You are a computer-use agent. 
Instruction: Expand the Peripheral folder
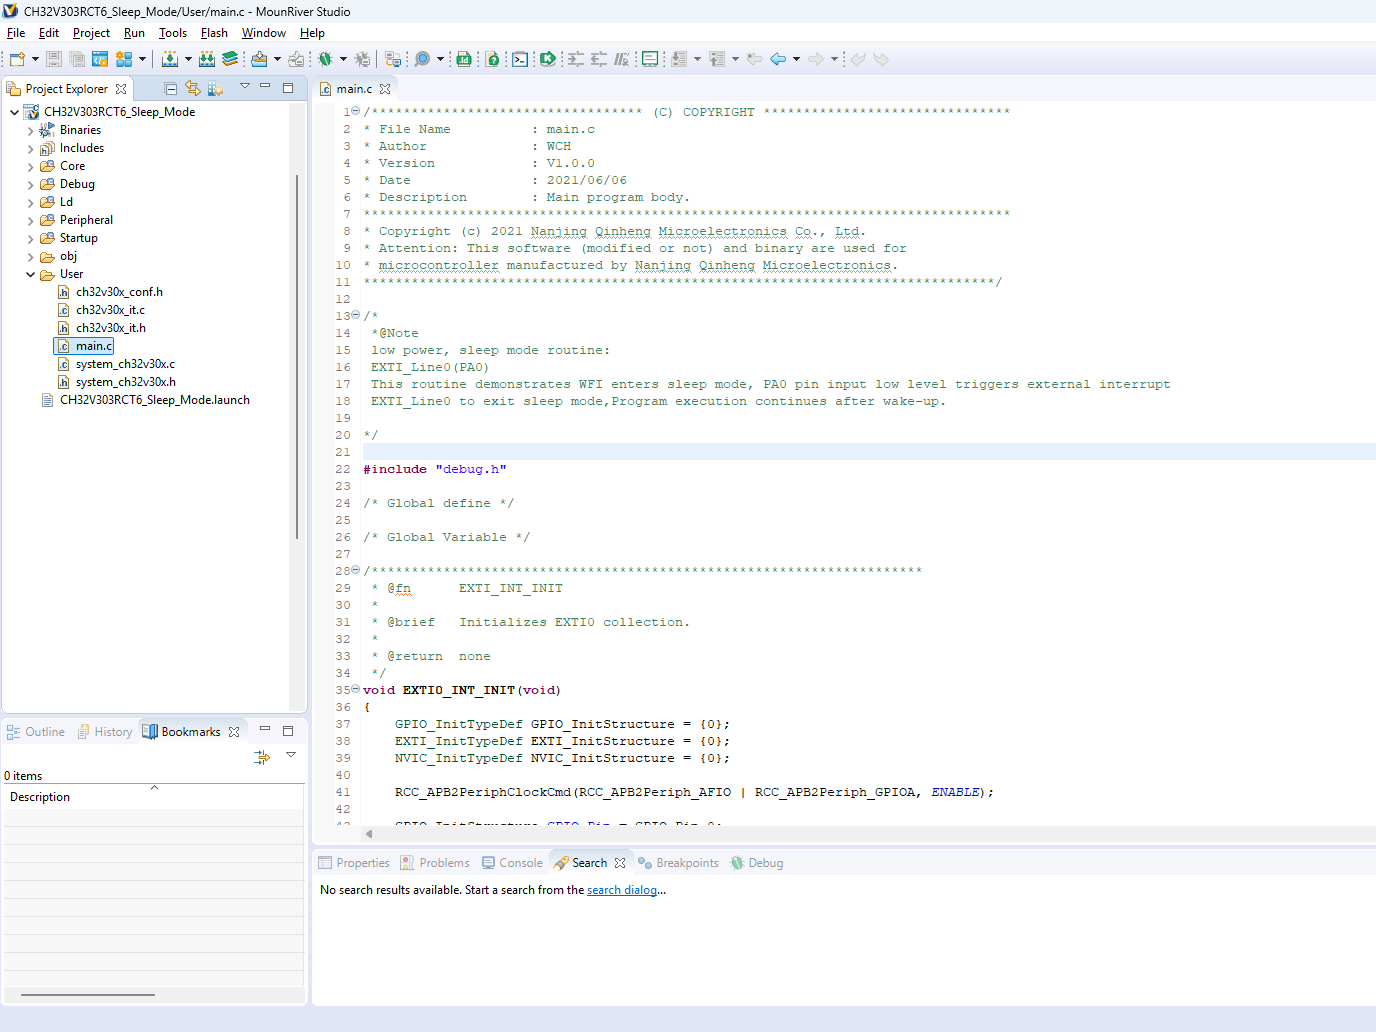click(31, 220)
